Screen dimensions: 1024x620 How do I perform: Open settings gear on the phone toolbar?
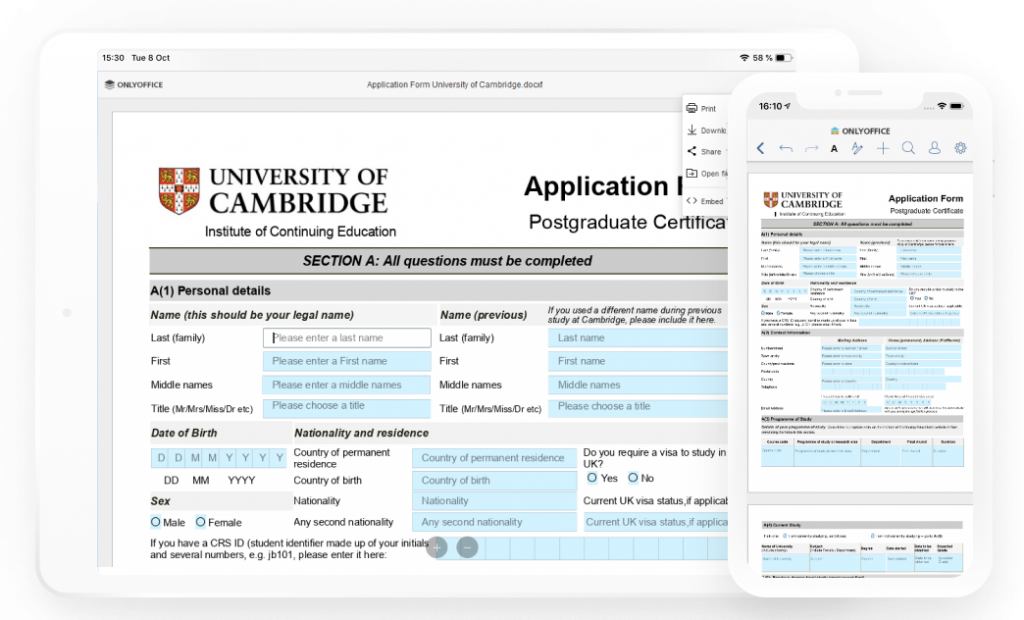click(x=960, y=148)
